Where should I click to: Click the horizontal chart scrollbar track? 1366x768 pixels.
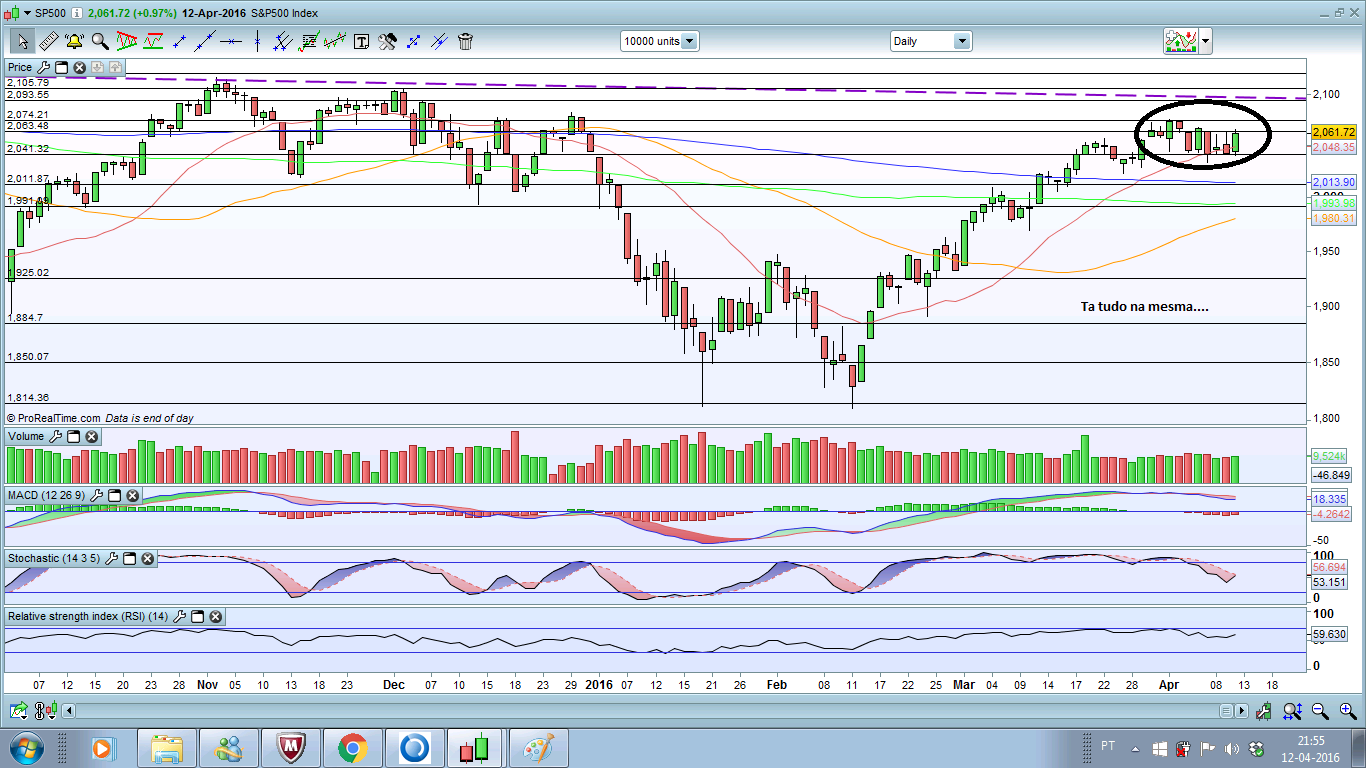coord(640,711)
